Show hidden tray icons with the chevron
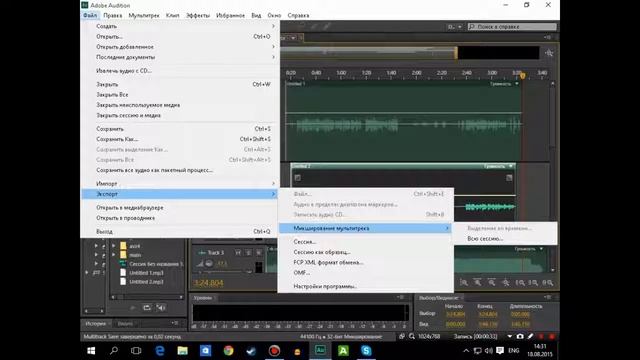Image resolution: width=640 pixels, height=360 pixels. [466, 351]
